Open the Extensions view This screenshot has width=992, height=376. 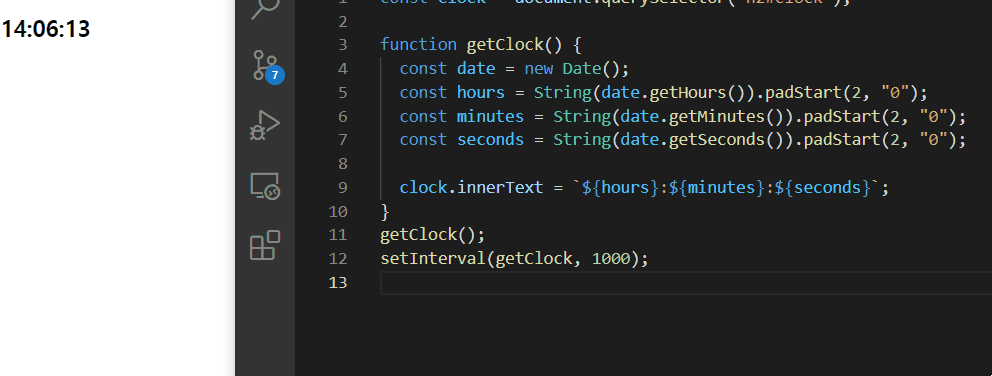265,245
